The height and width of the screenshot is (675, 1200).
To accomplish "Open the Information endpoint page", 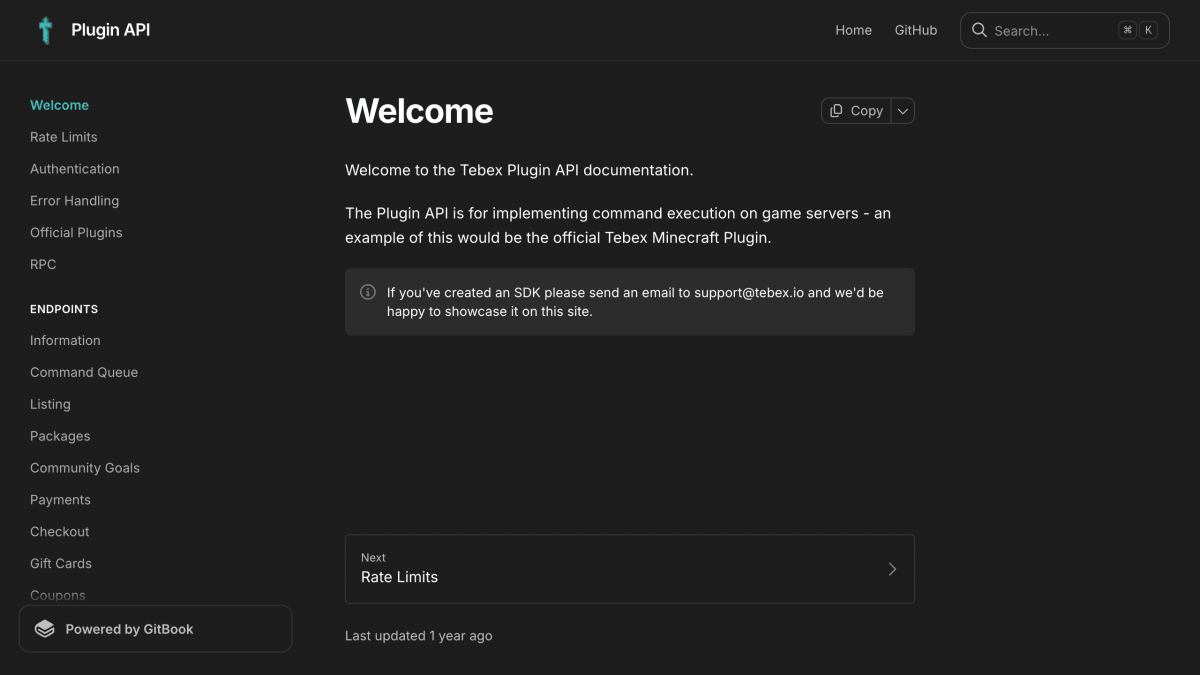I will tap(65, 341).
